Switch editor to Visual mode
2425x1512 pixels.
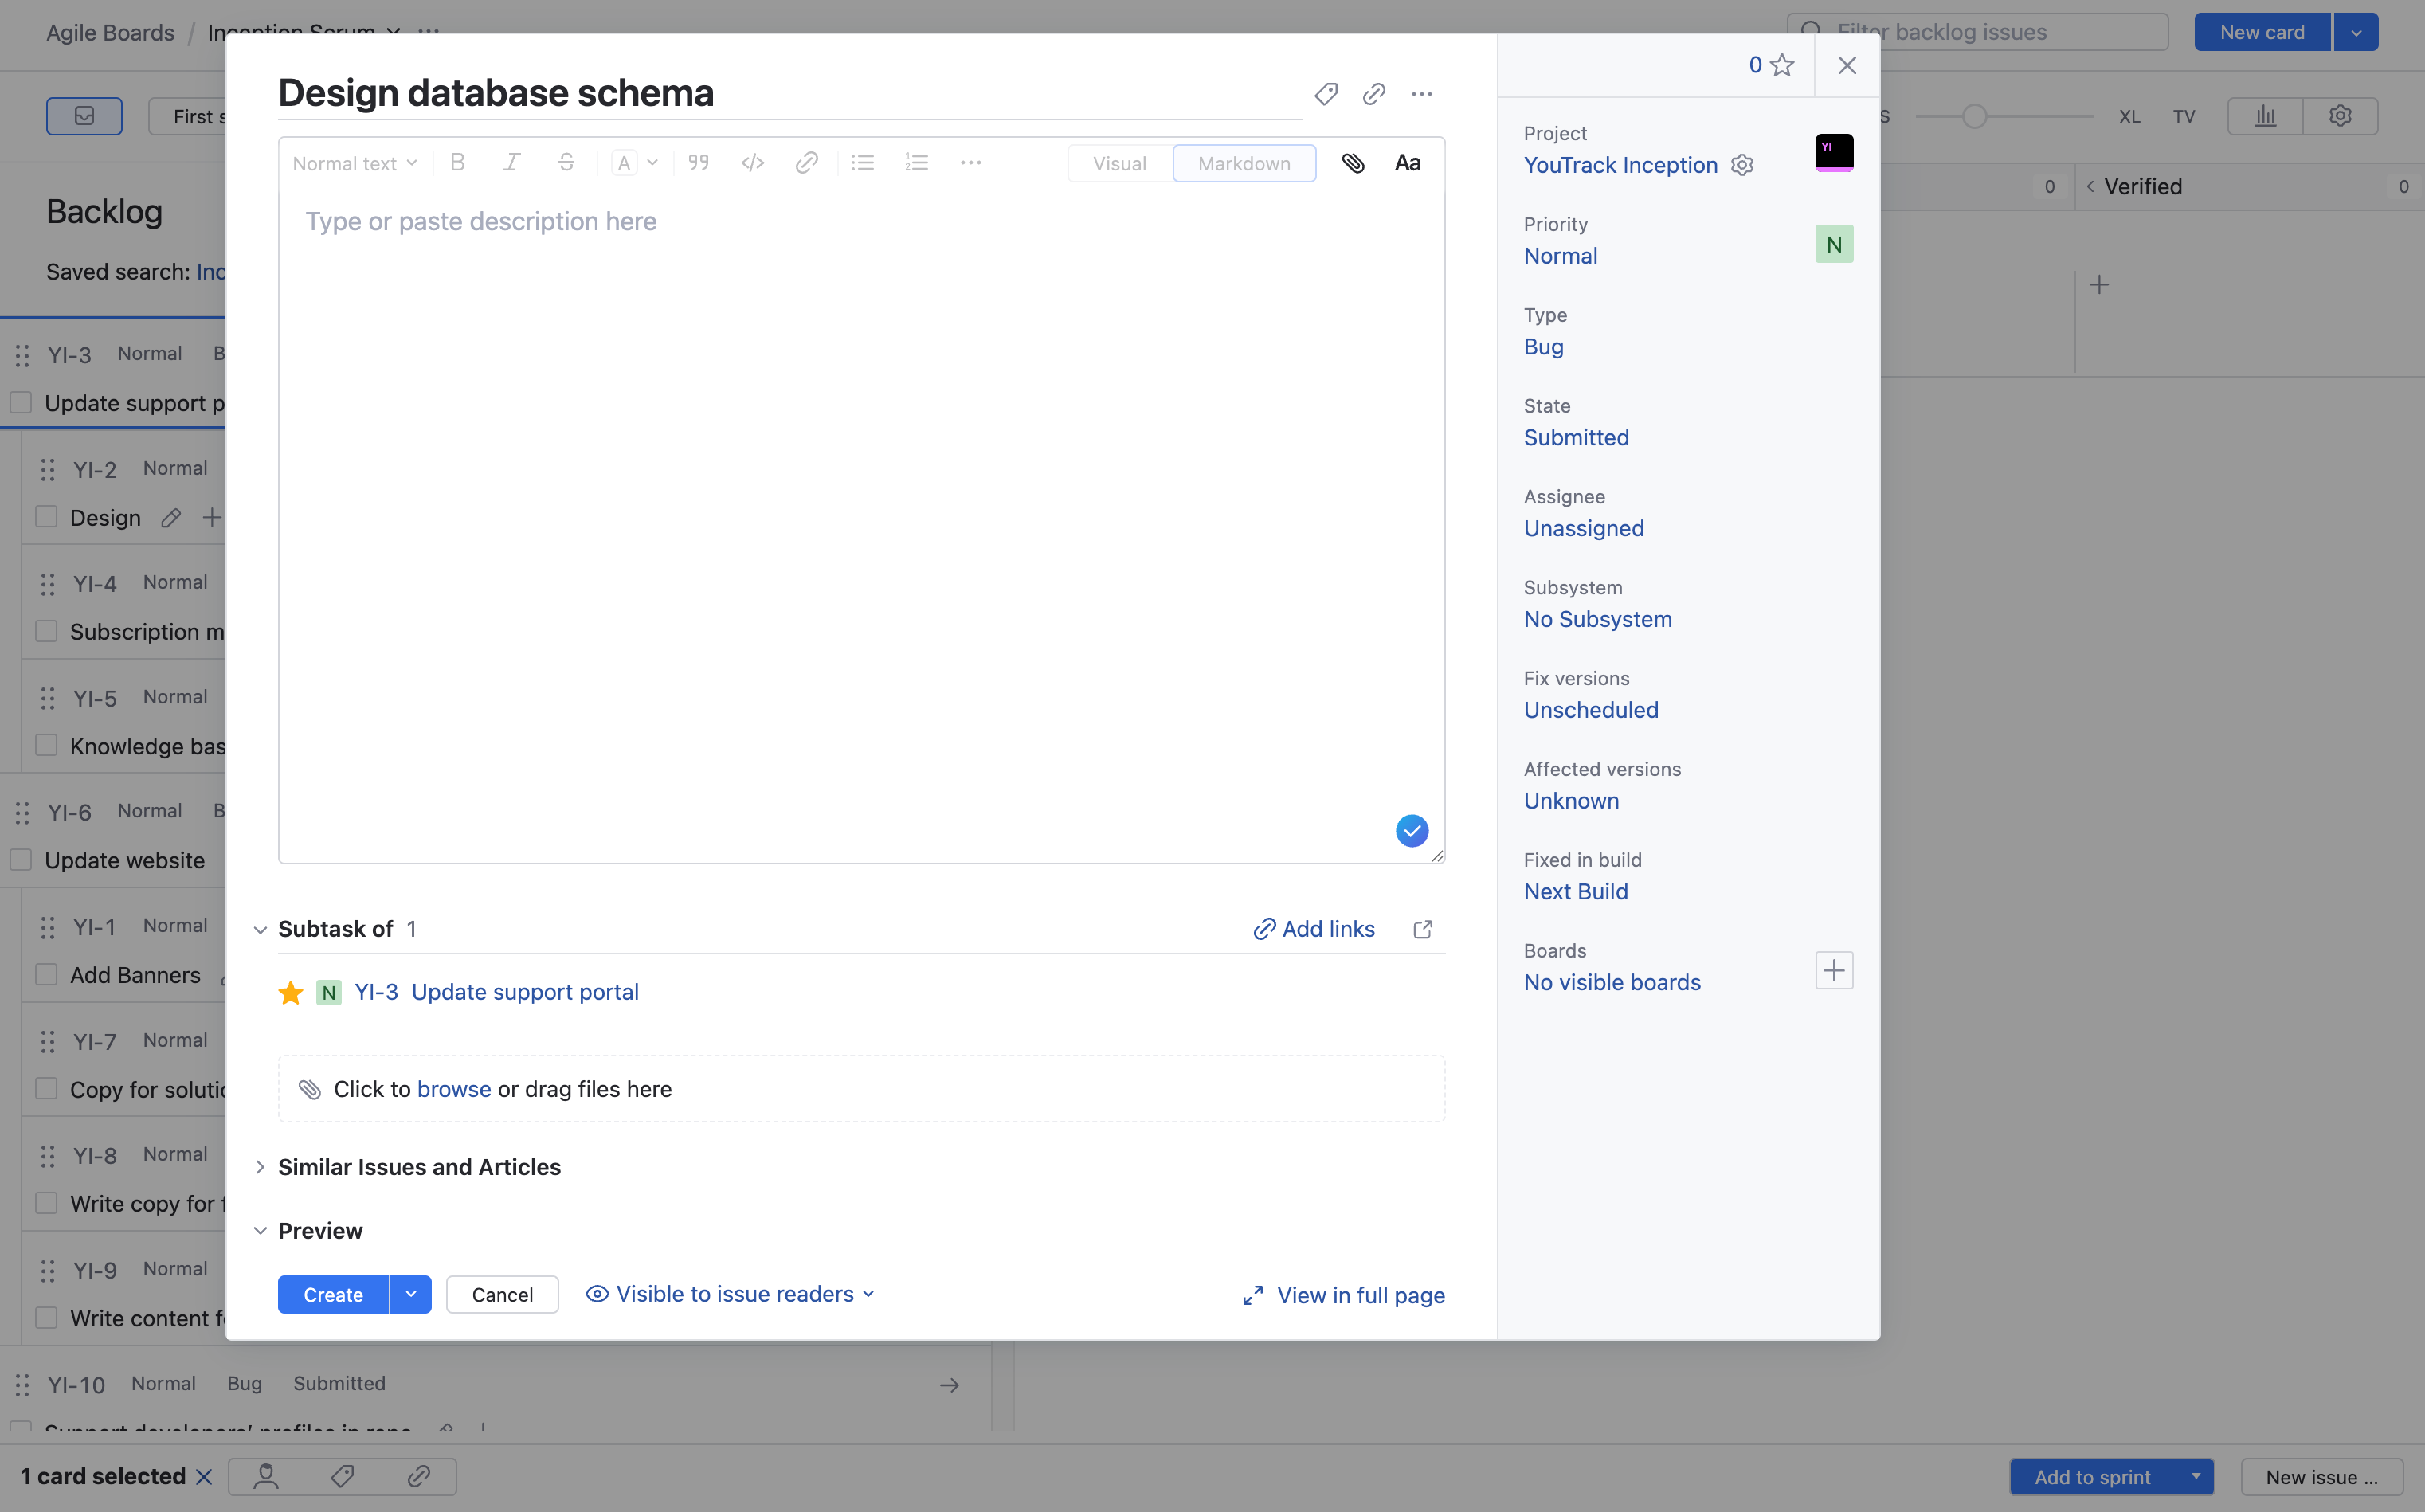point(1119,163)
